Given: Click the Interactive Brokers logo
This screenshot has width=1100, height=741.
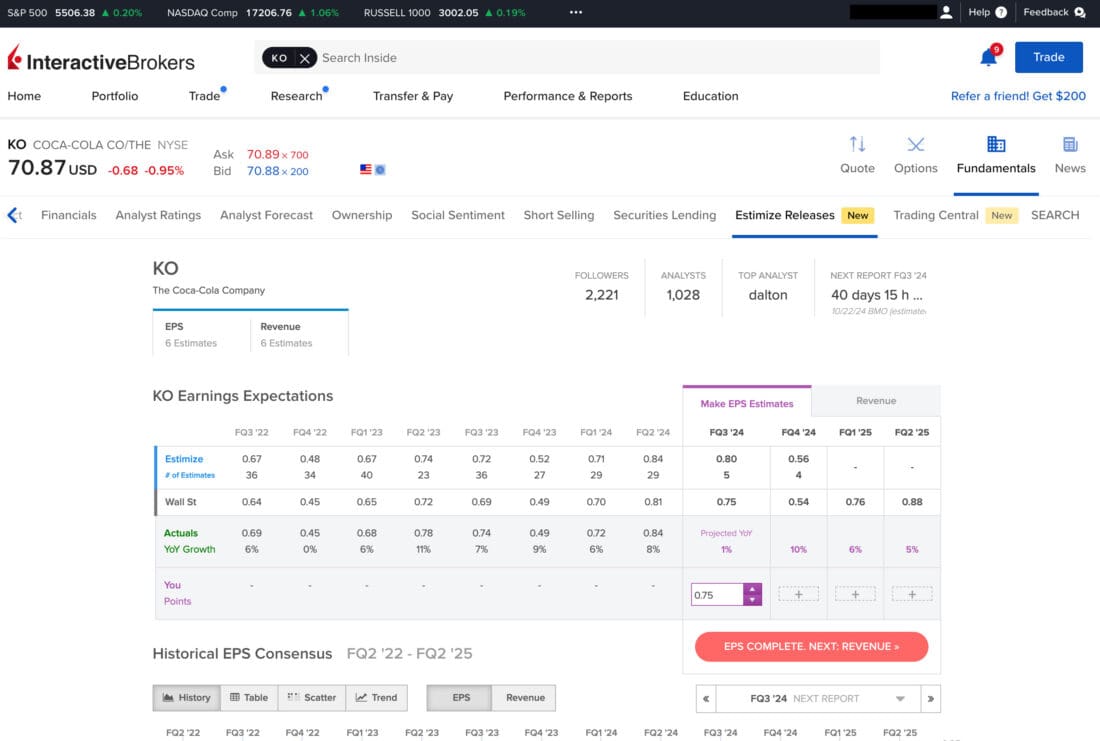Looking at the screenshot, I should click(x=101, y=59).
